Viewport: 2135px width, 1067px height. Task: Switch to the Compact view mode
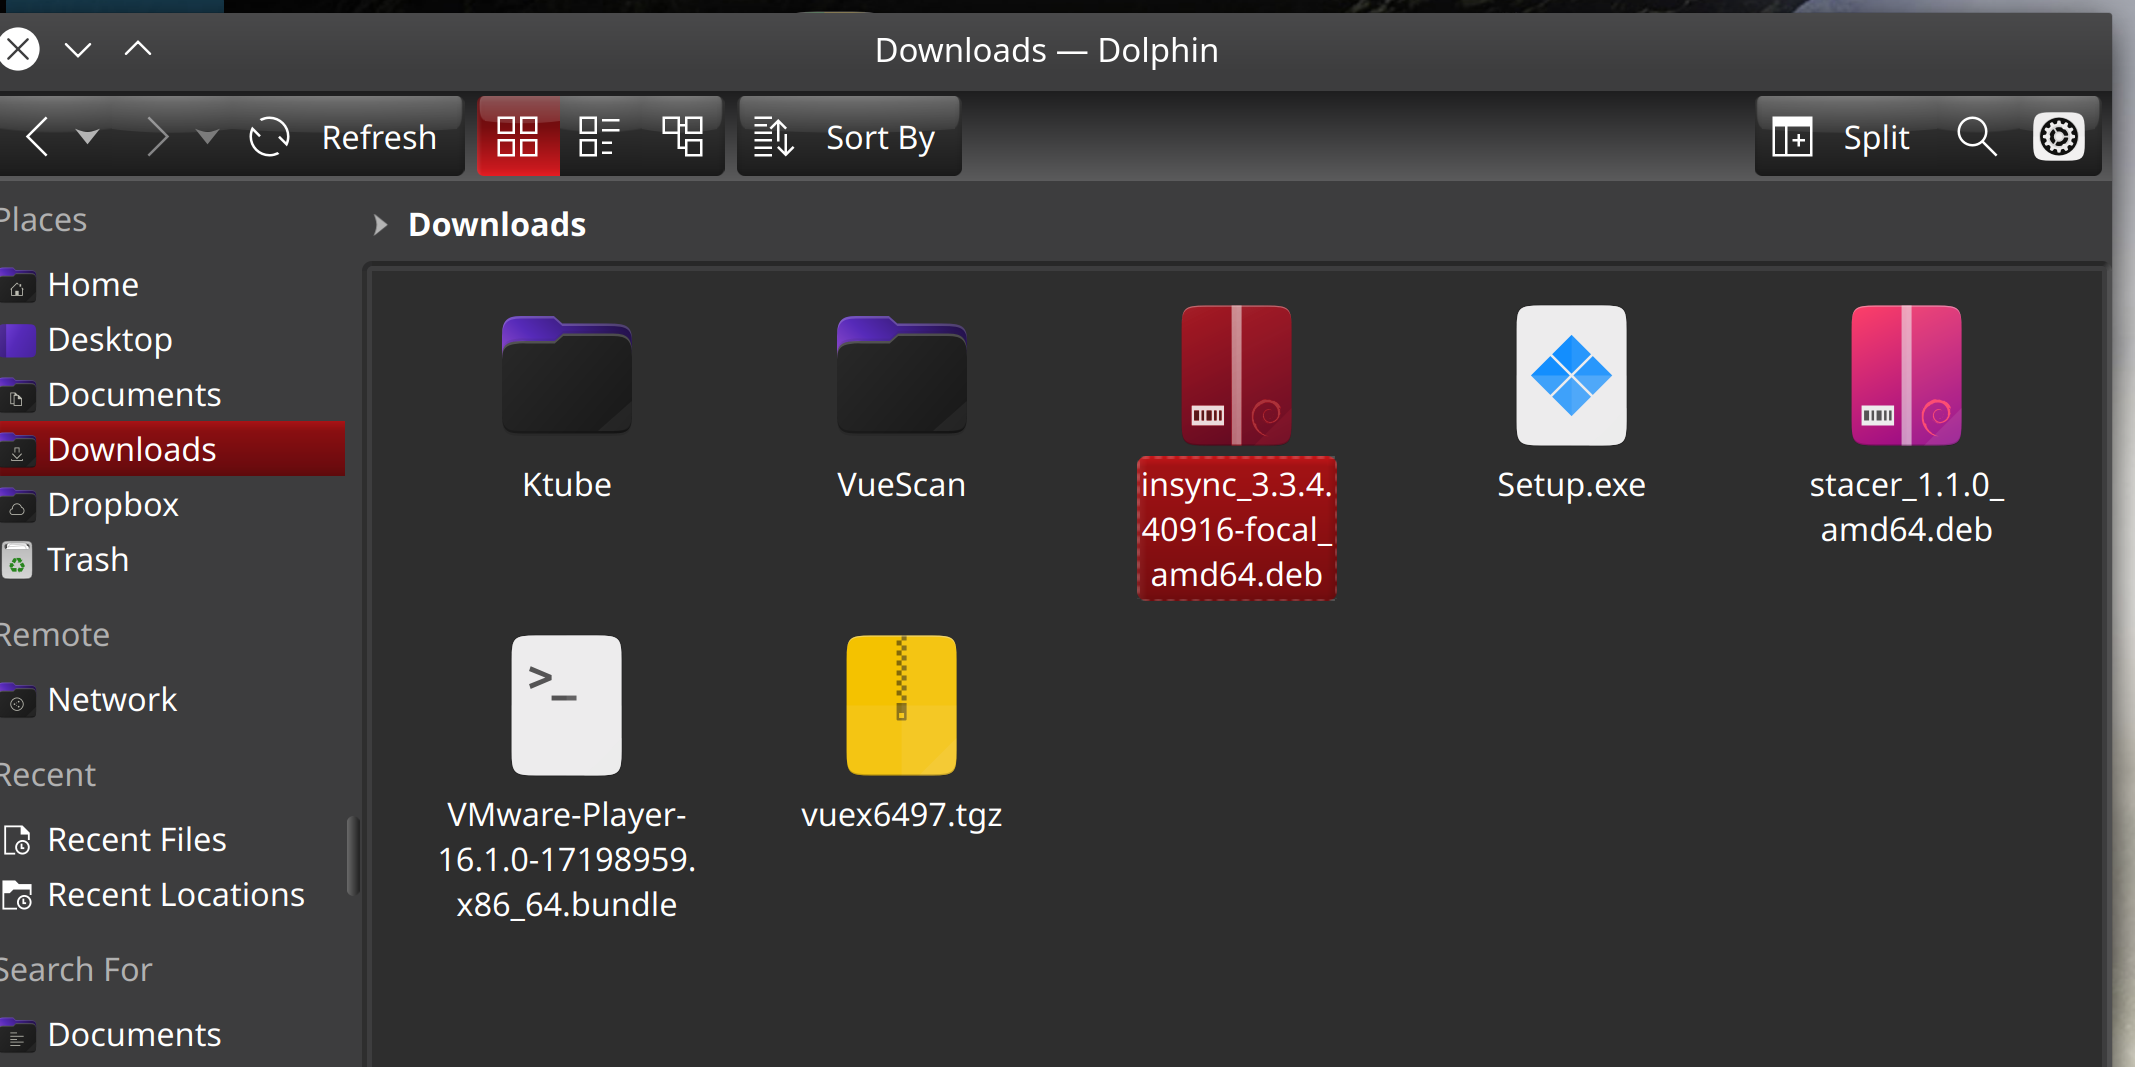[599, 136]
